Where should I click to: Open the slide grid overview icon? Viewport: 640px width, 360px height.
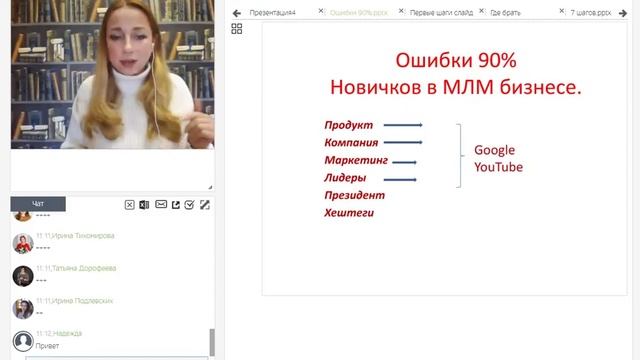click(237, 29)
